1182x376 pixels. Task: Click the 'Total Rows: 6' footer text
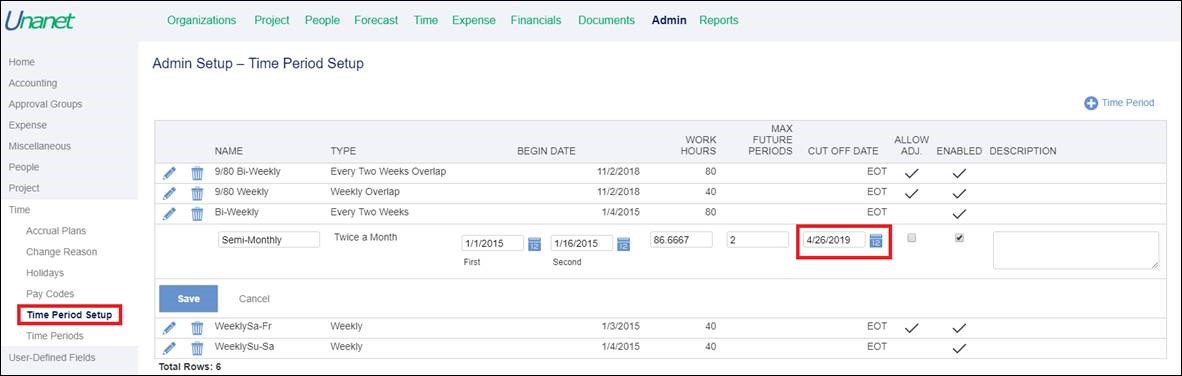coord(189,368)
